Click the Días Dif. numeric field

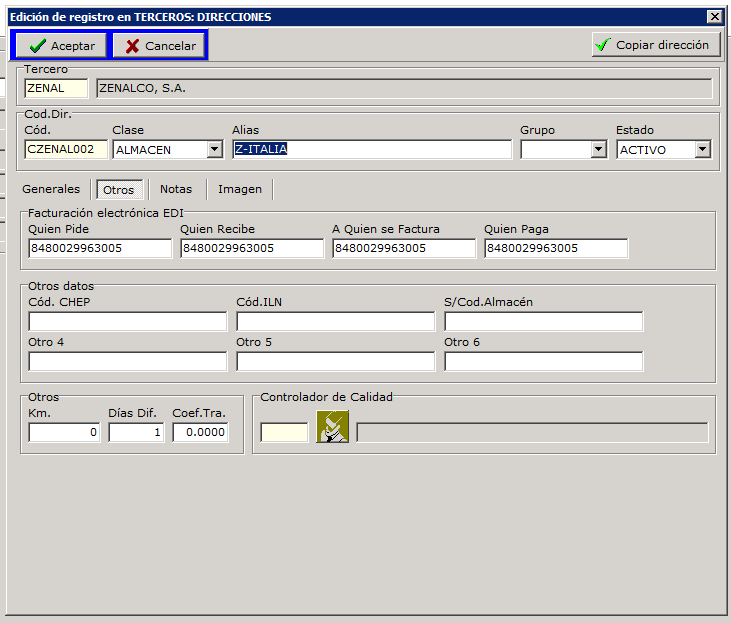coord(136,433)
